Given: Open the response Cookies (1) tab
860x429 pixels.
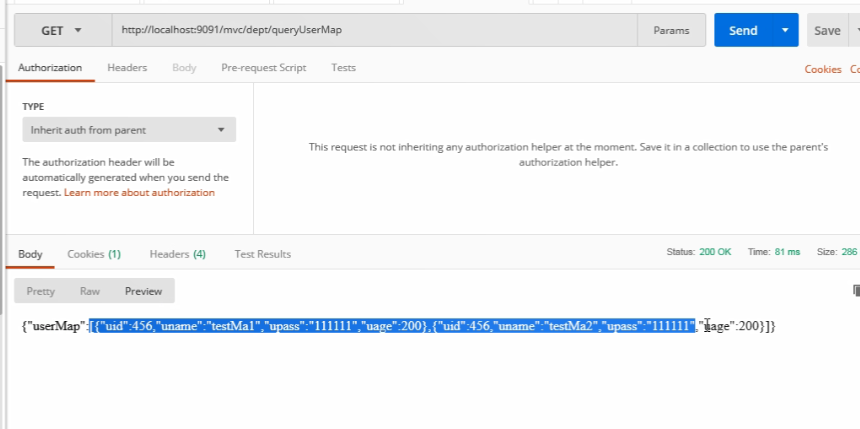Looking at the screenshot, I should pos(94,254).
